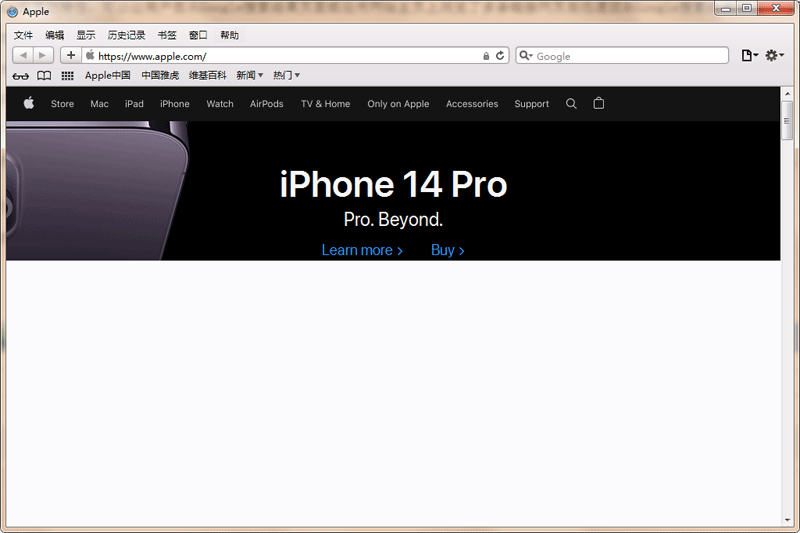Viewport: 800px width, 533px height.
Task: Open Top Sites grid icon
Action: (x=67, y=75)
